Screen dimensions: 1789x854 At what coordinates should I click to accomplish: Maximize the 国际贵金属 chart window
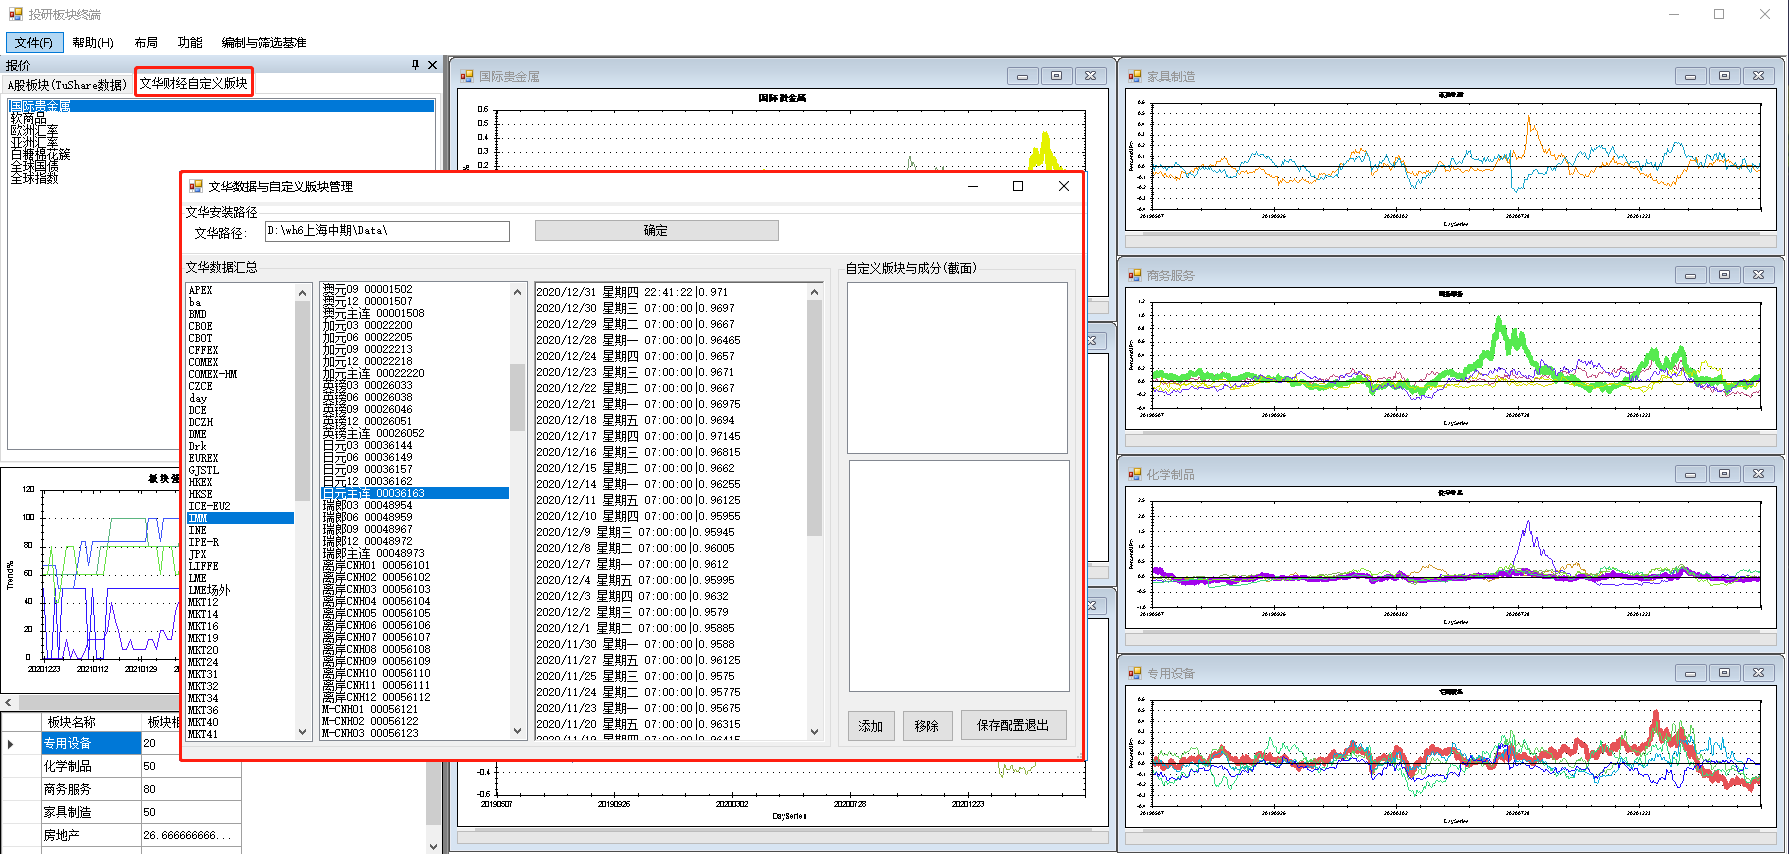tap(1056, 76)
